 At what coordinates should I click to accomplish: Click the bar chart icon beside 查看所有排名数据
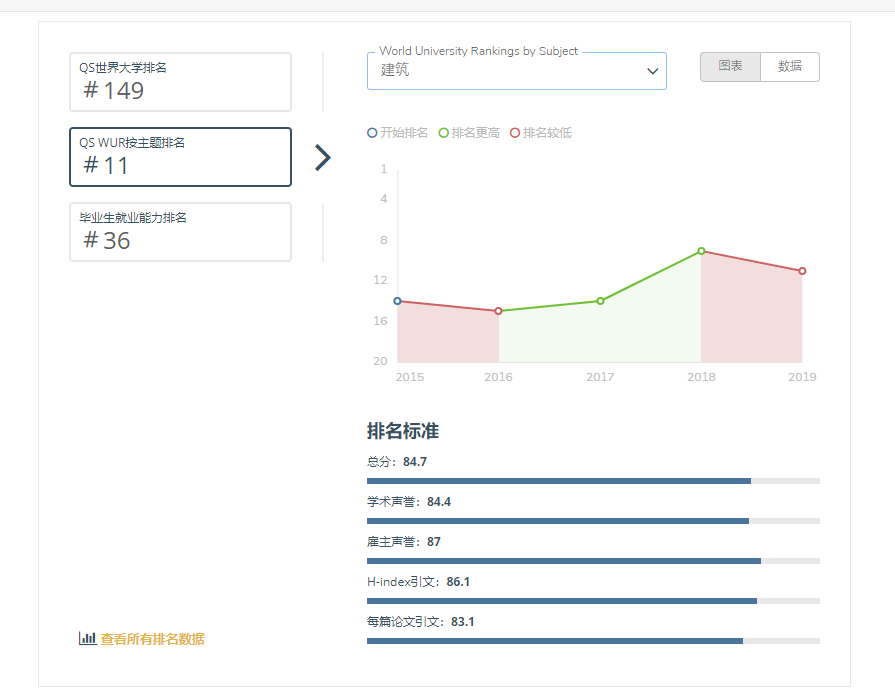[87, 639]
